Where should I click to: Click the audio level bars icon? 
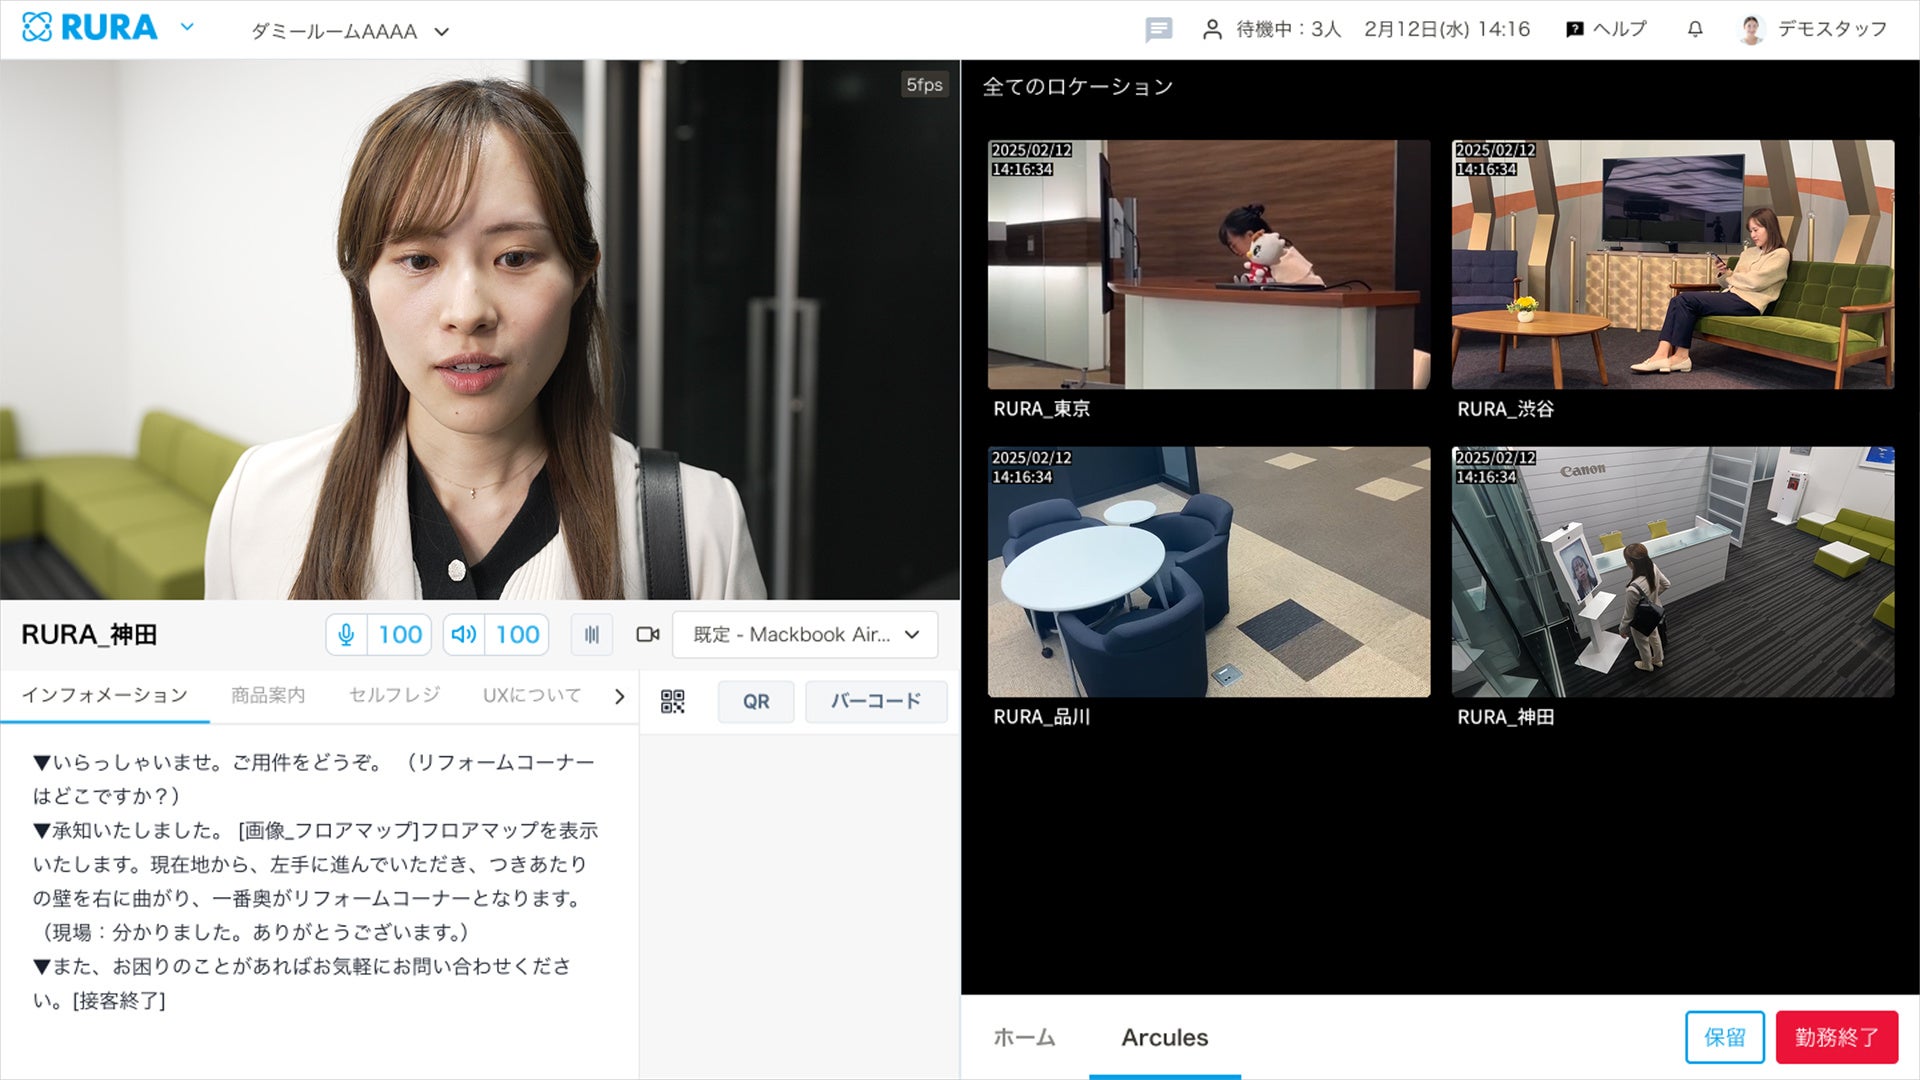[592, 635]
